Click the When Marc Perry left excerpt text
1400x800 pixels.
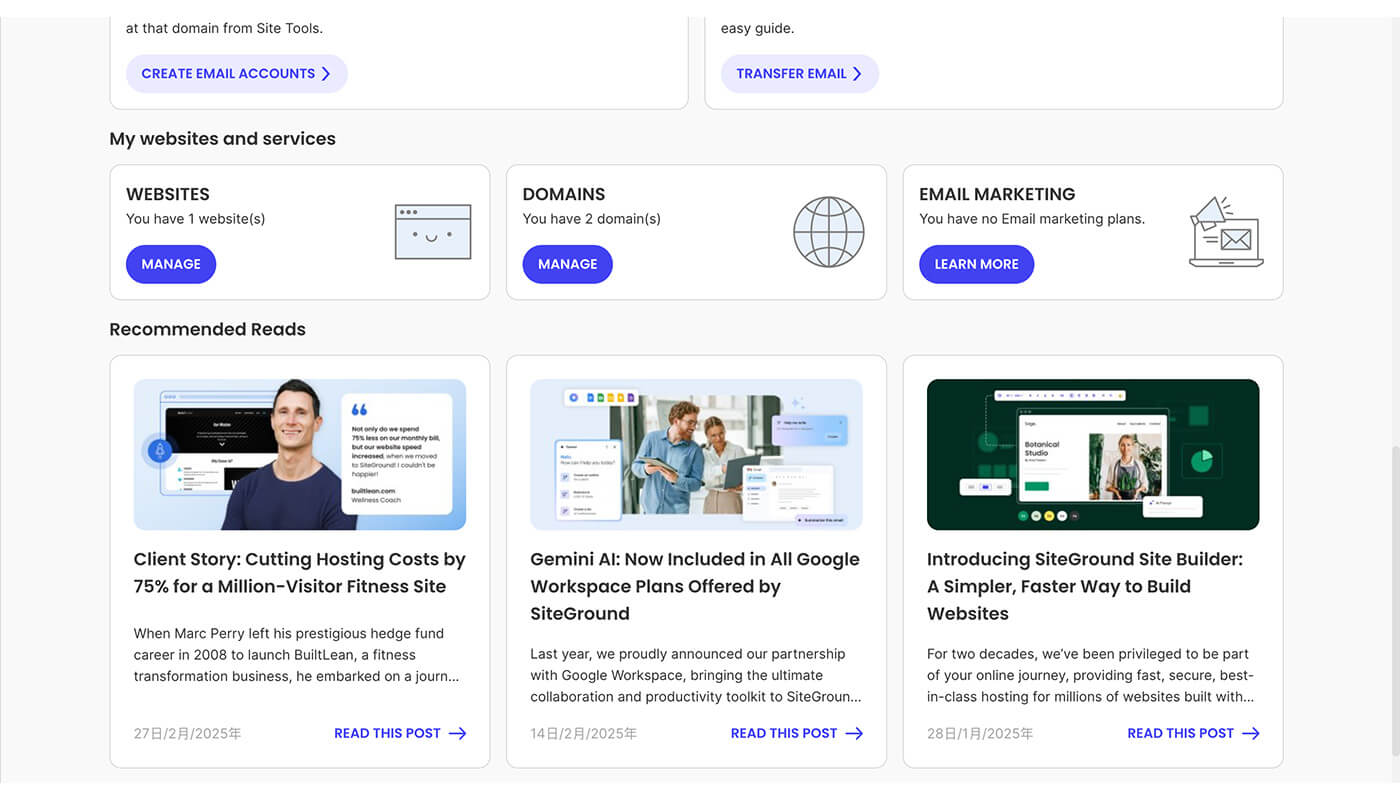click(297, 655)
